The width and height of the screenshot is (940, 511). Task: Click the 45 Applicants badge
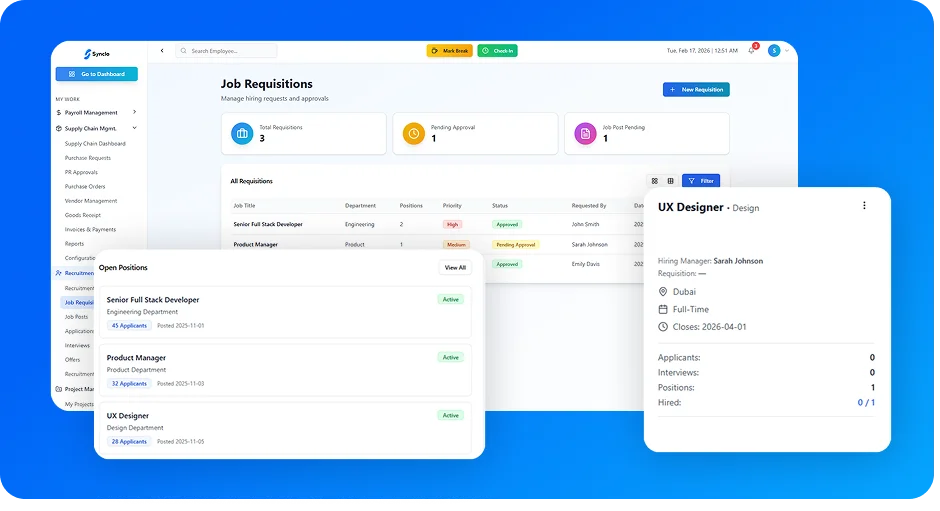(129, 325)
